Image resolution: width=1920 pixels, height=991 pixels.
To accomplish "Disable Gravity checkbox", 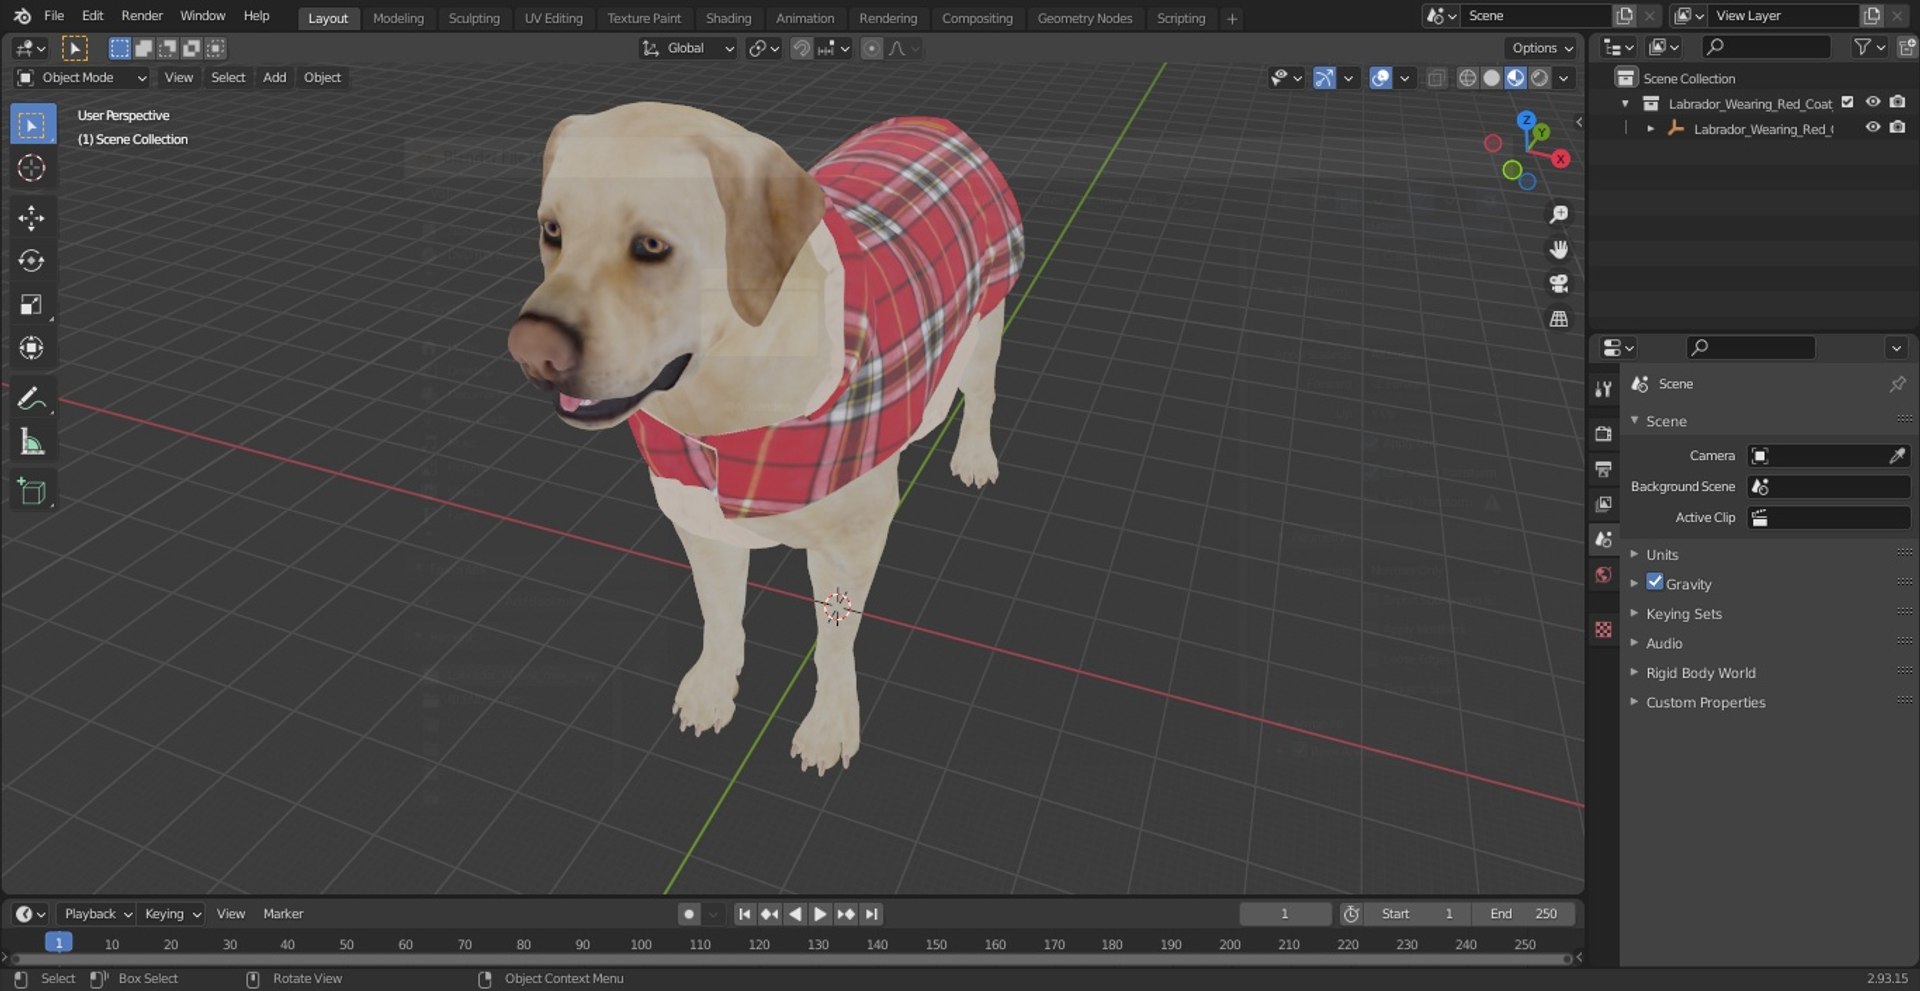I will coord(1655,583).
